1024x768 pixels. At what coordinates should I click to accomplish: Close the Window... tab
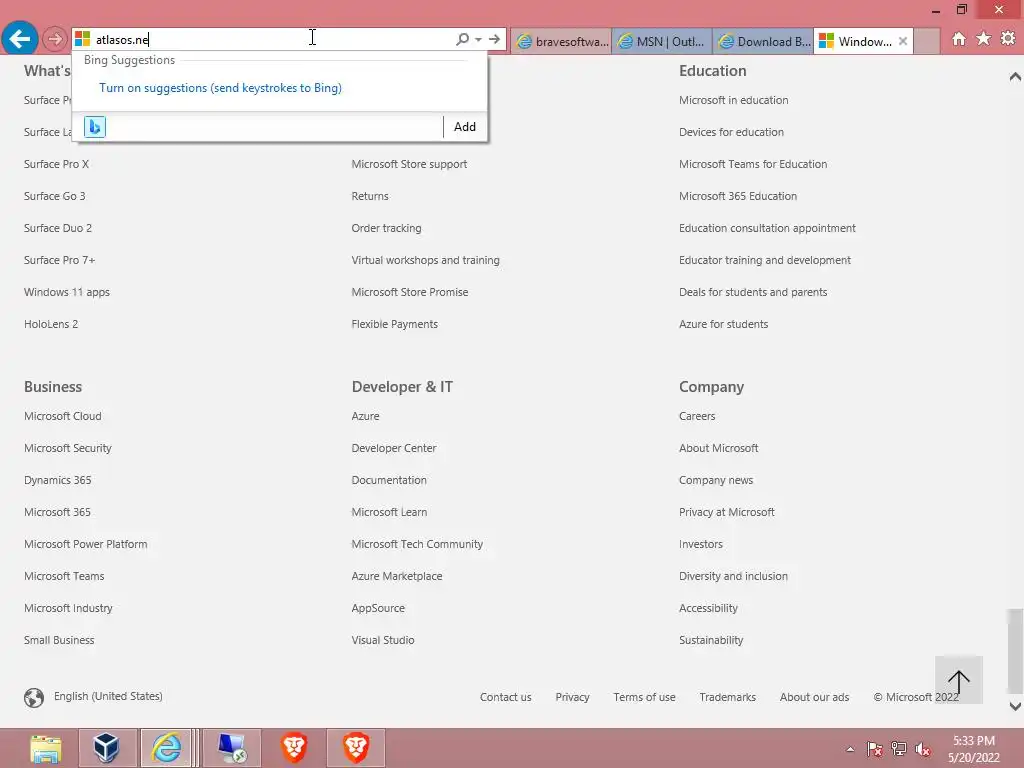(903, 41)
